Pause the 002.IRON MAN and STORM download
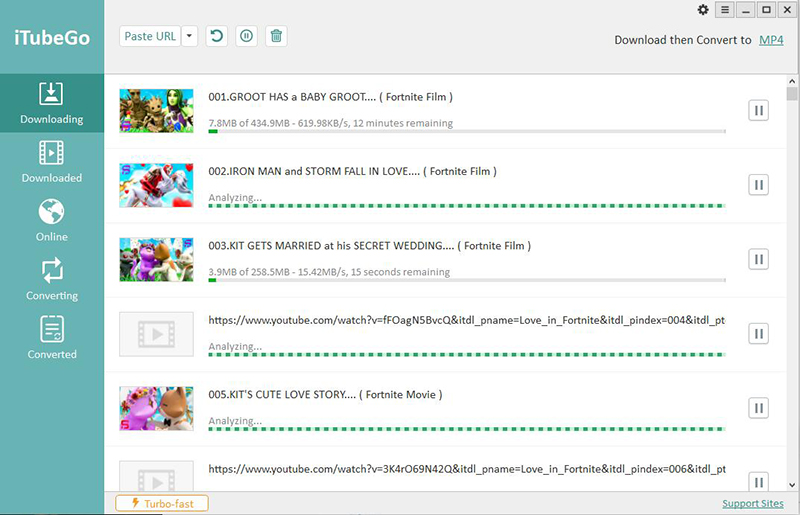This screenshot has width=800, height=515. [759, 185]
